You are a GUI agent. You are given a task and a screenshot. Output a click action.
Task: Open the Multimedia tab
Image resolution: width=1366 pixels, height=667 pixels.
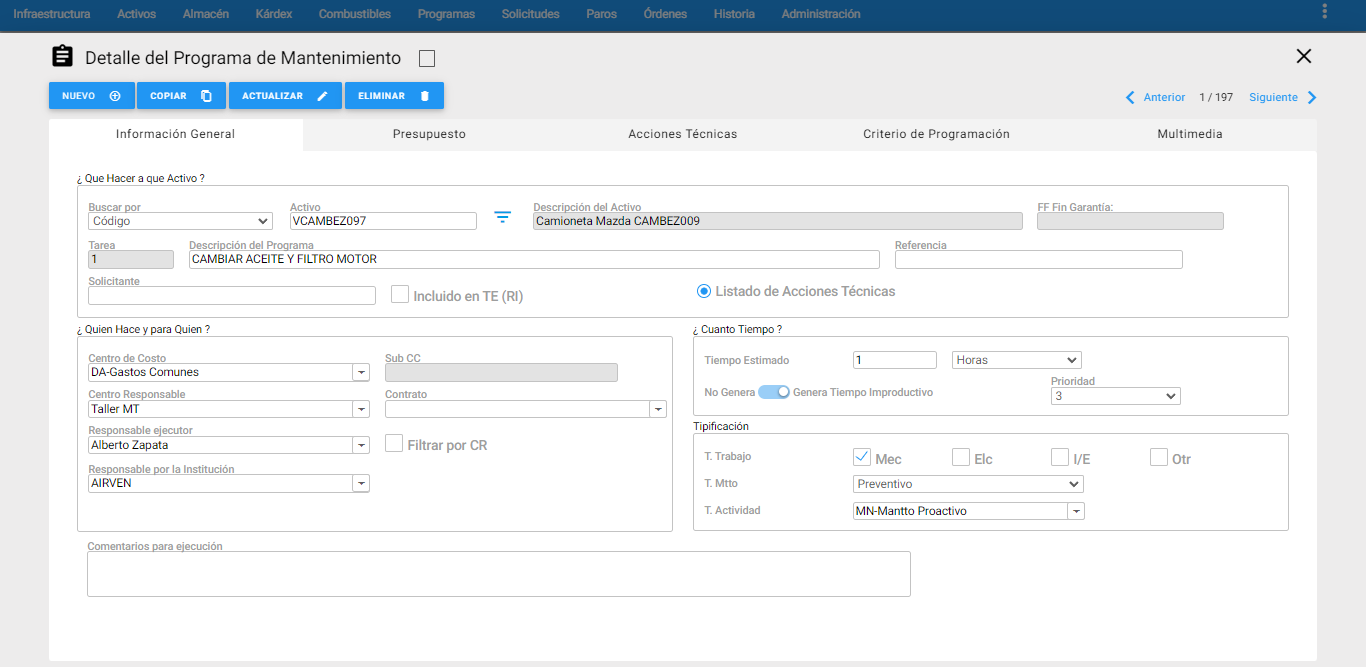point(1190,134)
